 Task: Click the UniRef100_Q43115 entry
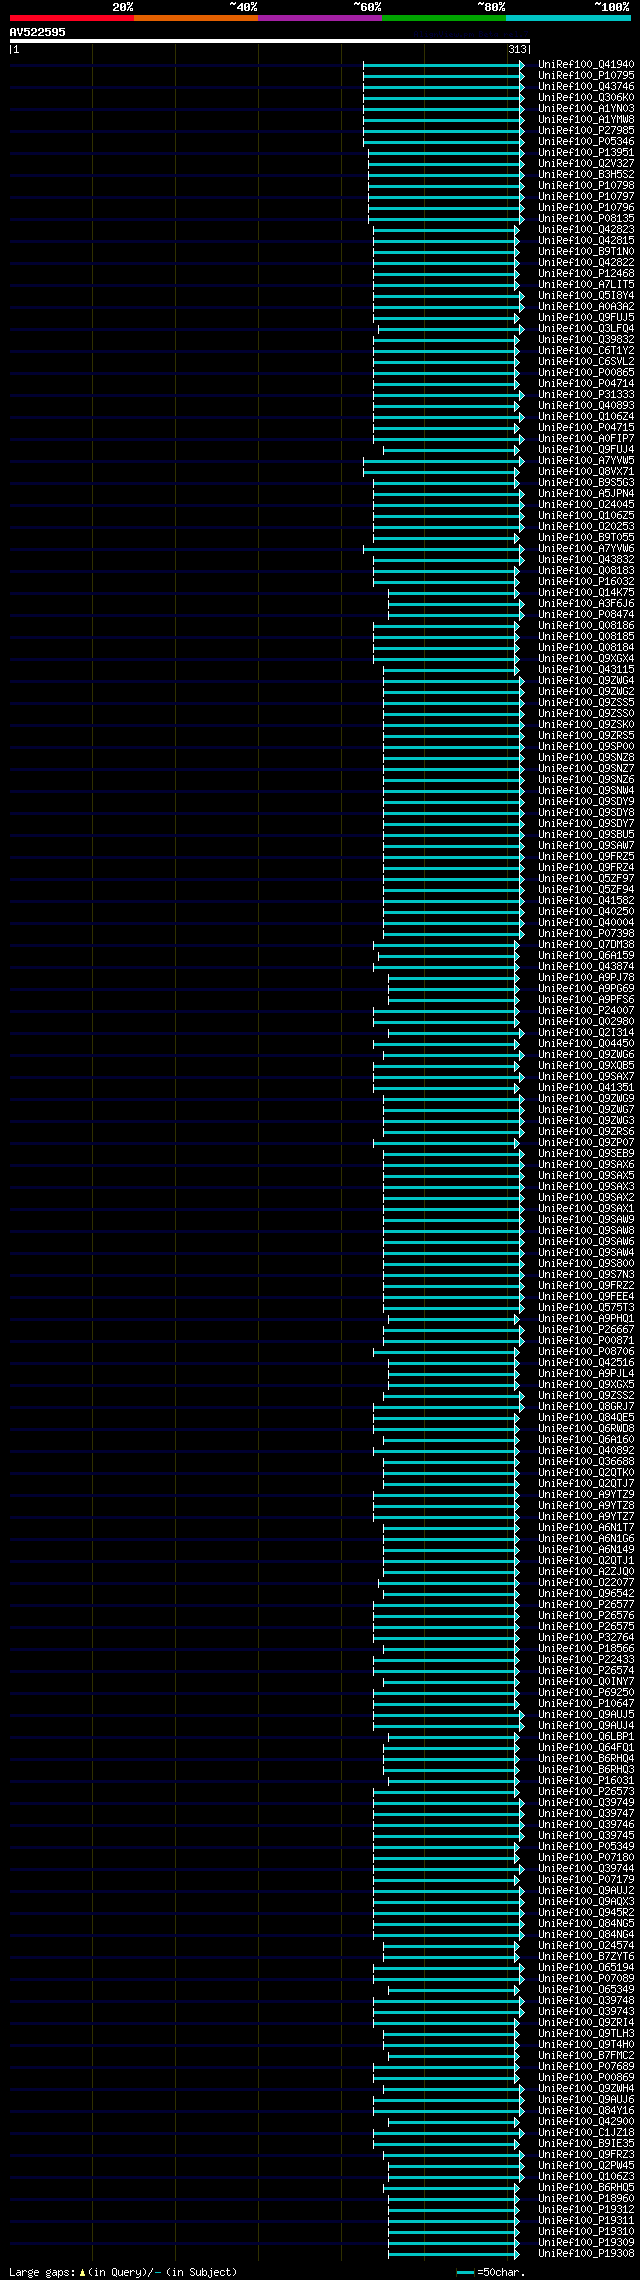click(x=586, y=669)
